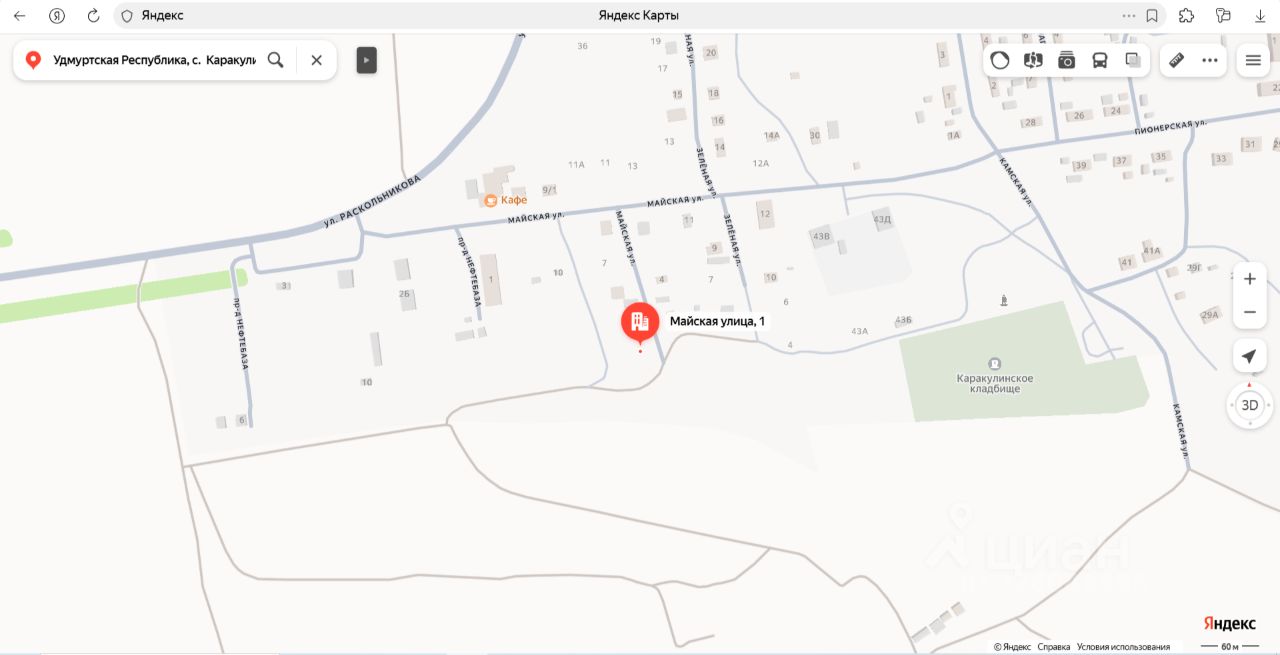Open Условия использования link

click(1123, 647)
